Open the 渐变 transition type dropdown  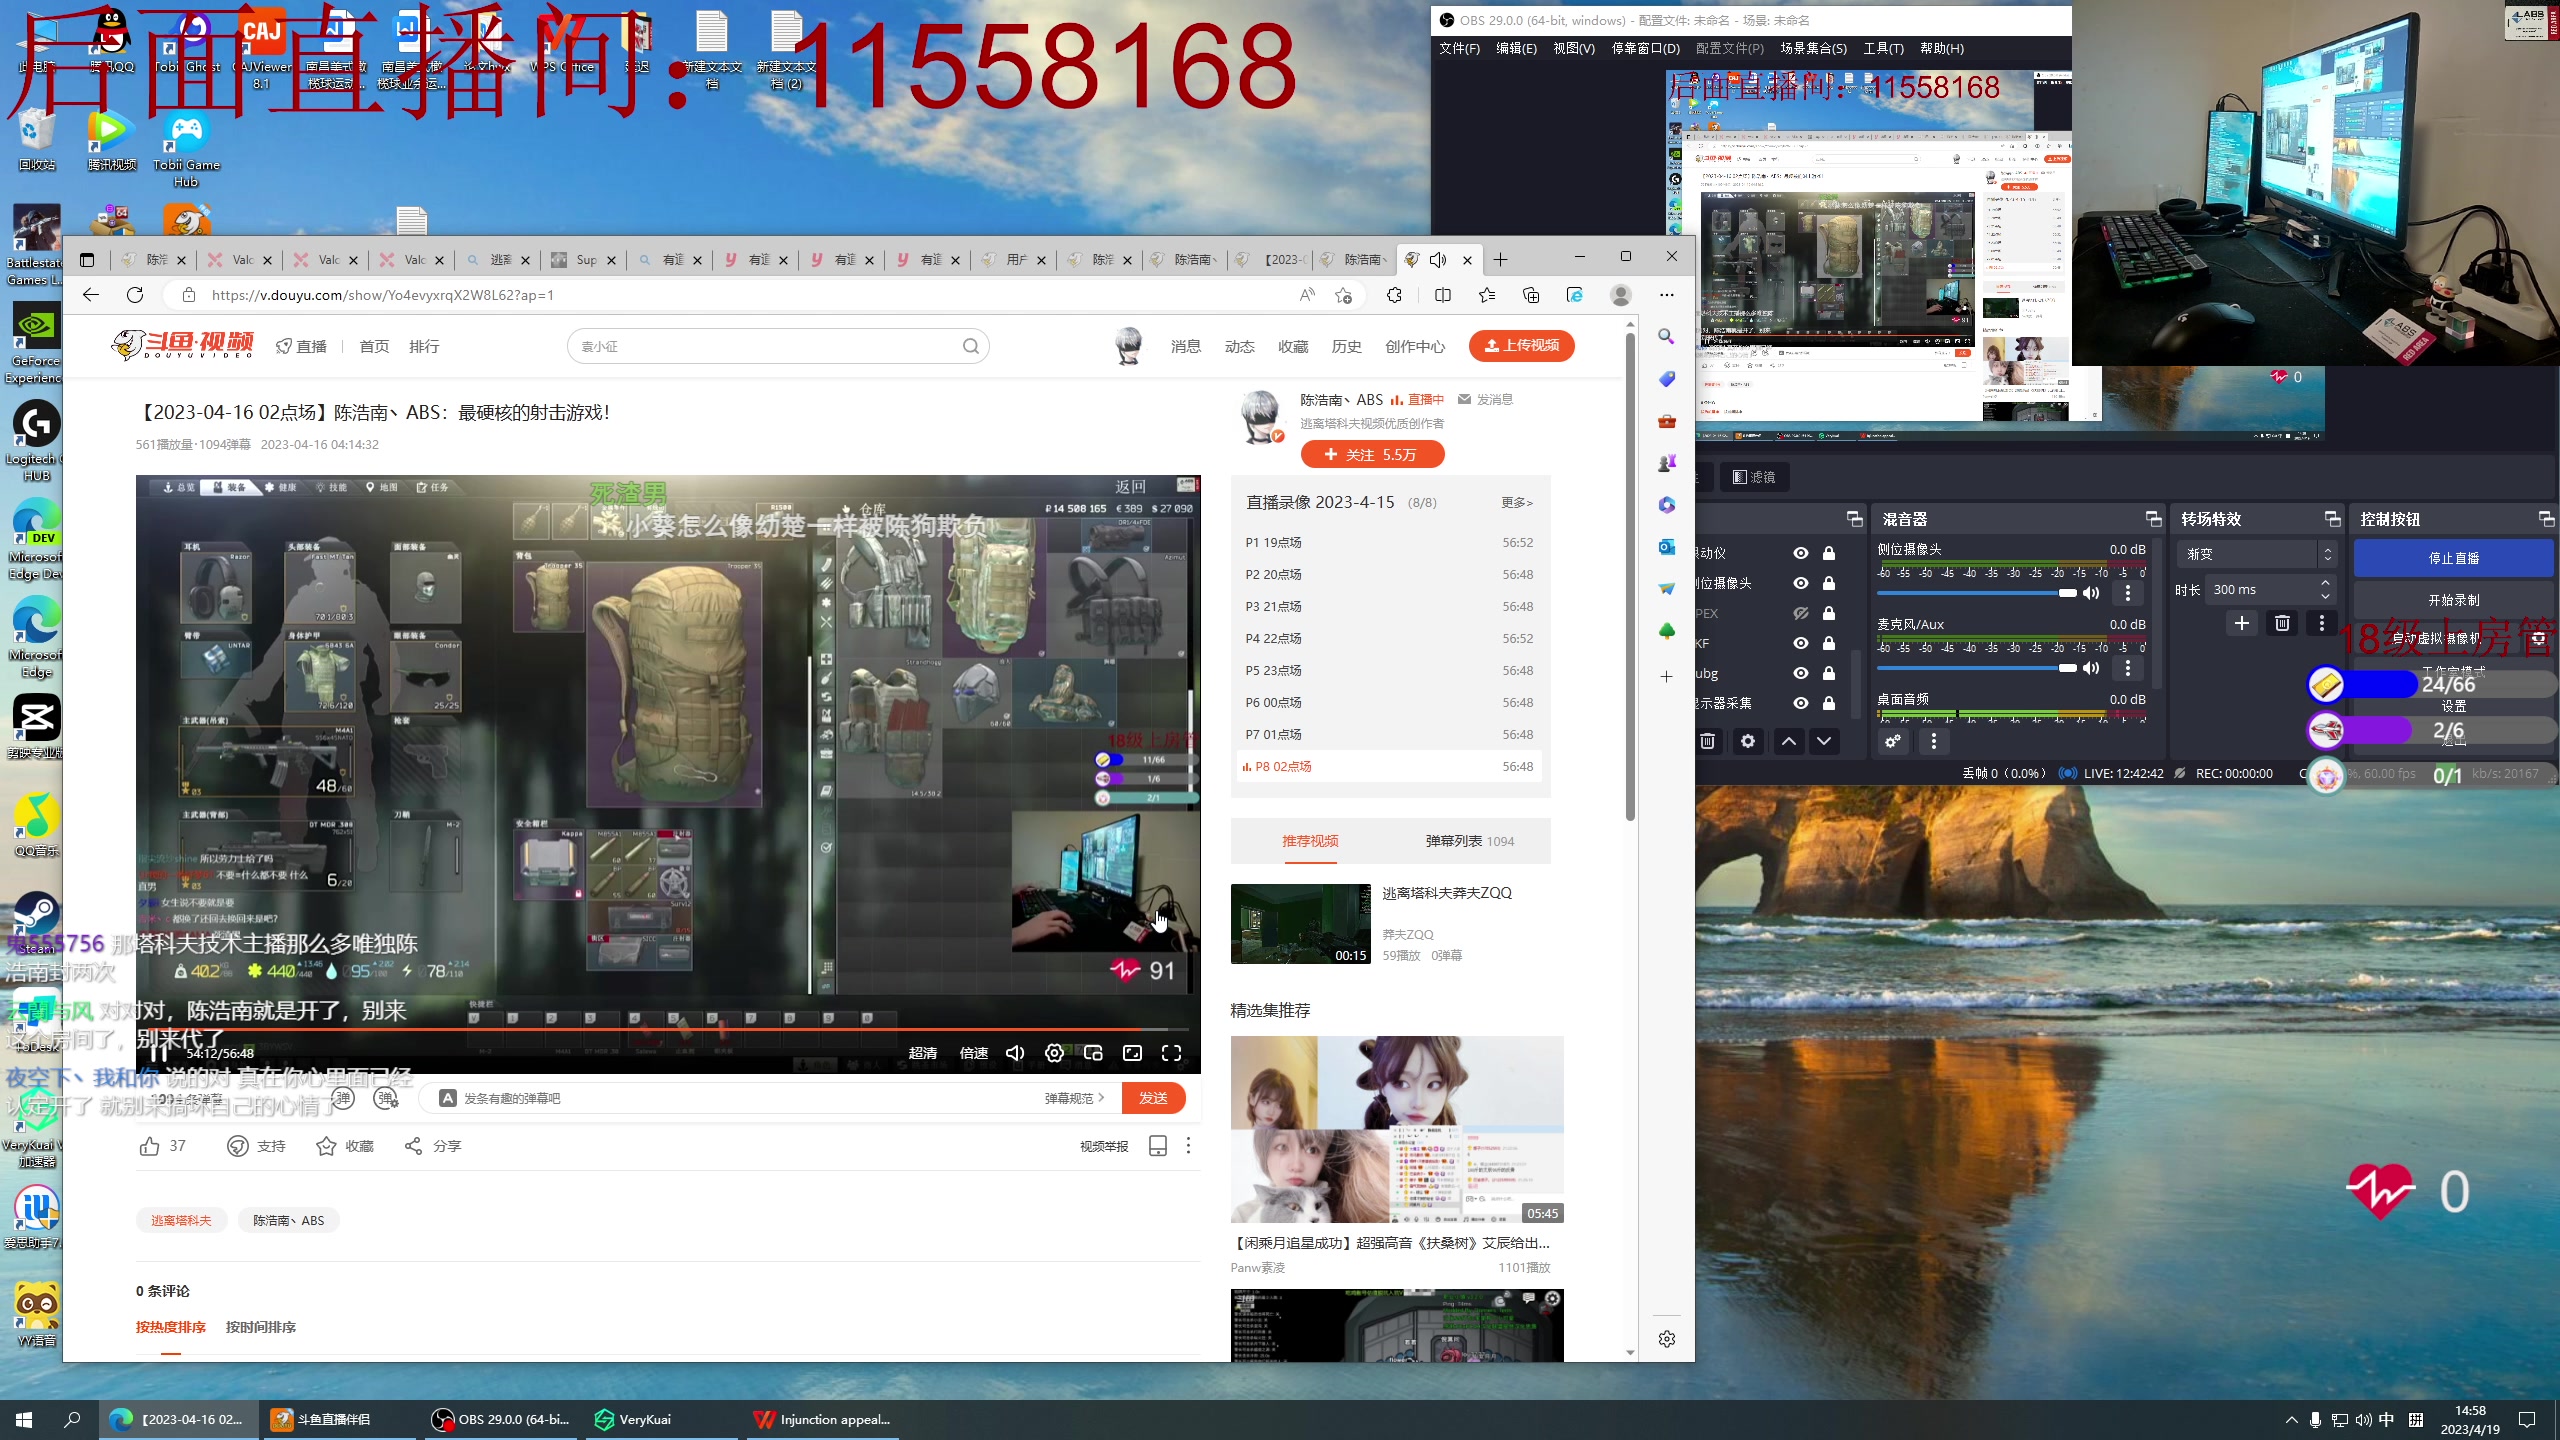click(2257, 554)
